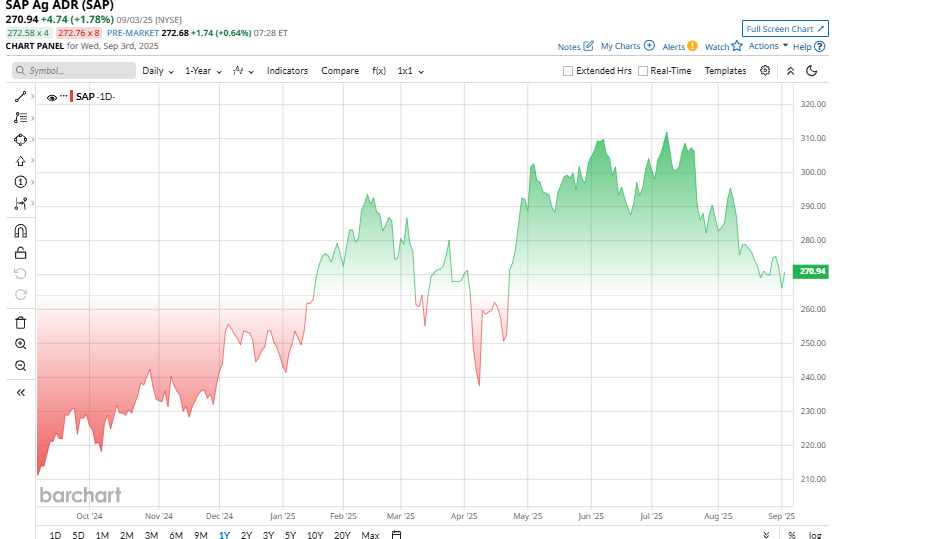This screenshot has height=539, width=952.
Task: Toggle percent scale button
Action: [x=792, y=535]
